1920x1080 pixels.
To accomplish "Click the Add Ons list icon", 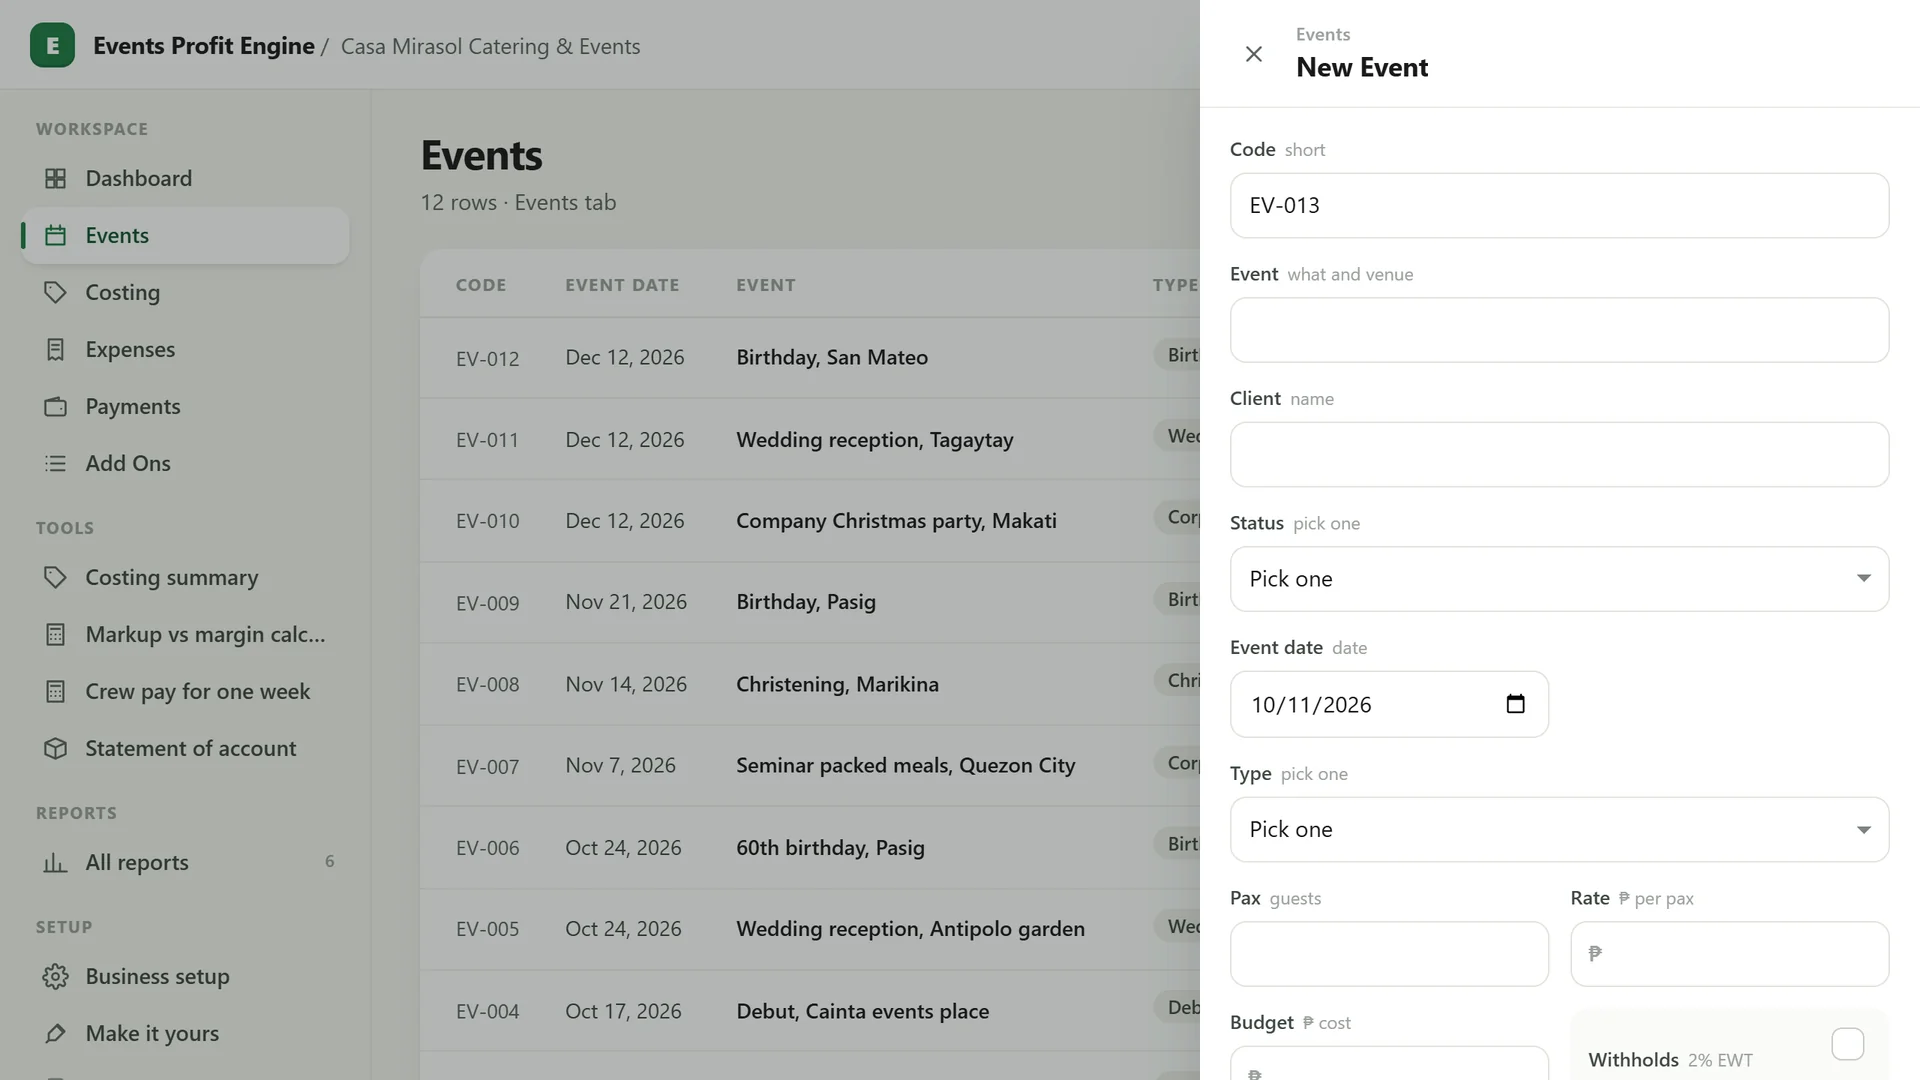I will pos(56,463).
